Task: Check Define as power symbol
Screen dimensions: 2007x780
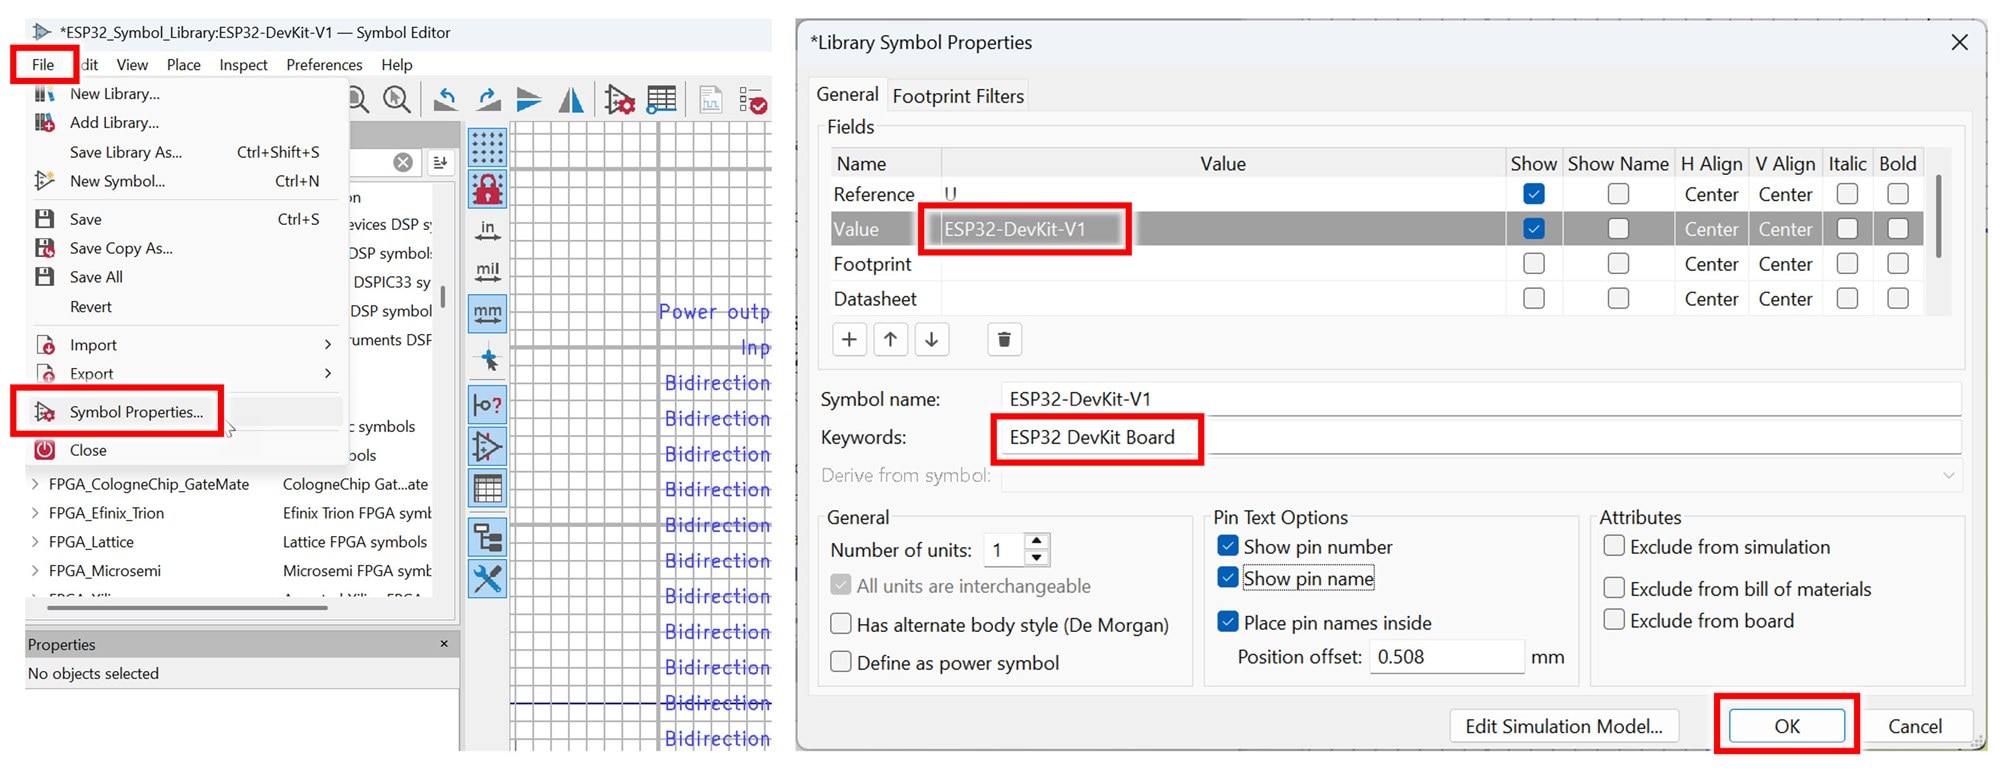Action: [842, 662]
